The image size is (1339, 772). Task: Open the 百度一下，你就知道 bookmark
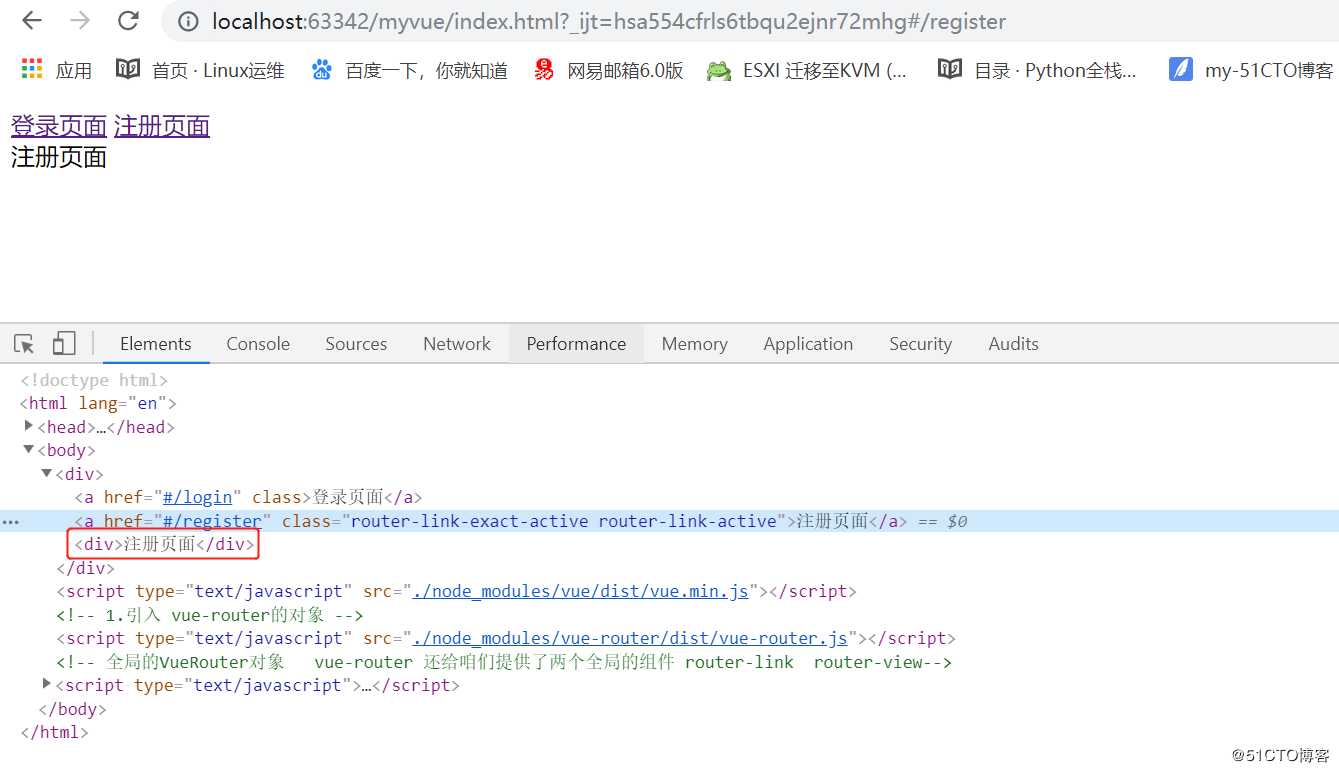(409, 70)
